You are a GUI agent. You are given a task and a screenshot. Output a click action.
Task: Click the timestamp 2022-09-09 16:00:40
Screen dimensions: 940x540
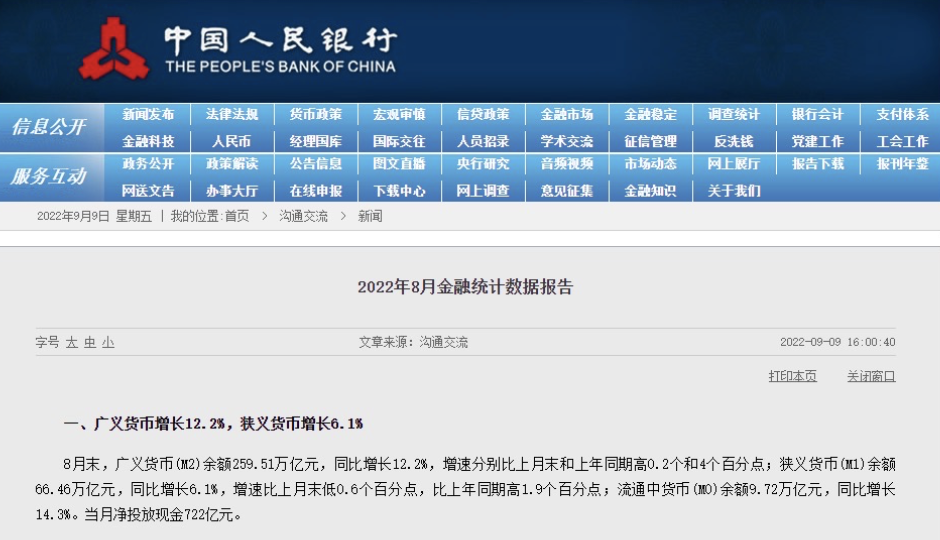click(837, 342)
